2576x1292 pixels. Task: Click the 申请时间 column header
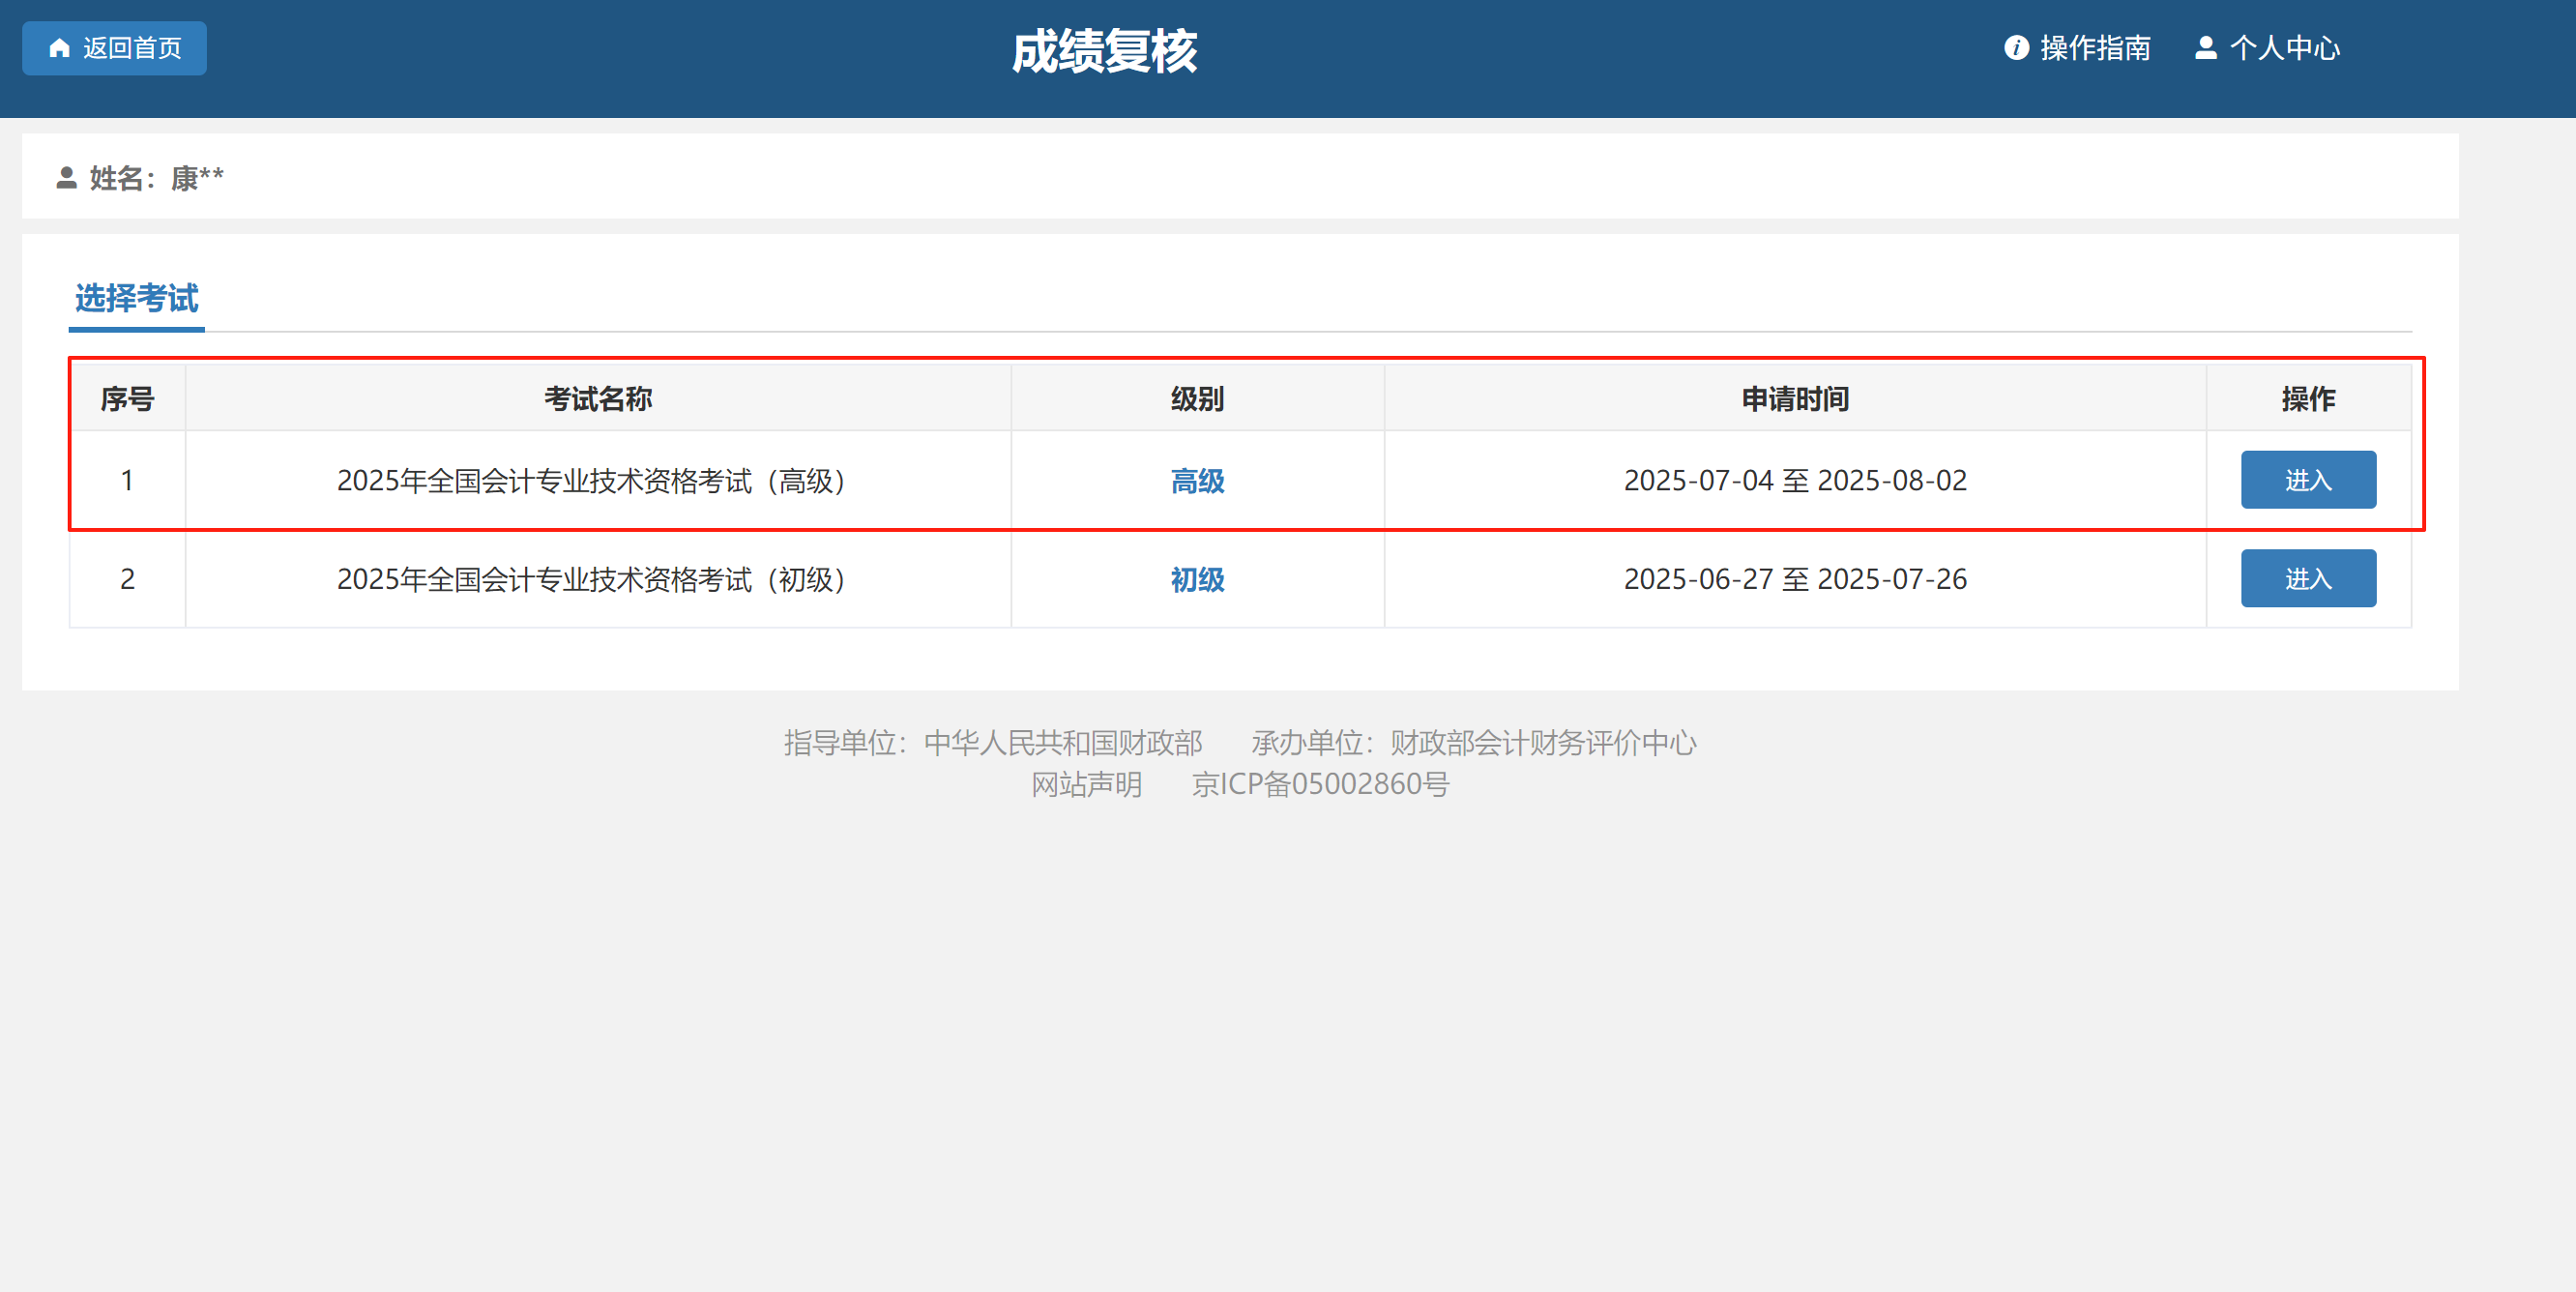click(x=1795, y=399)
